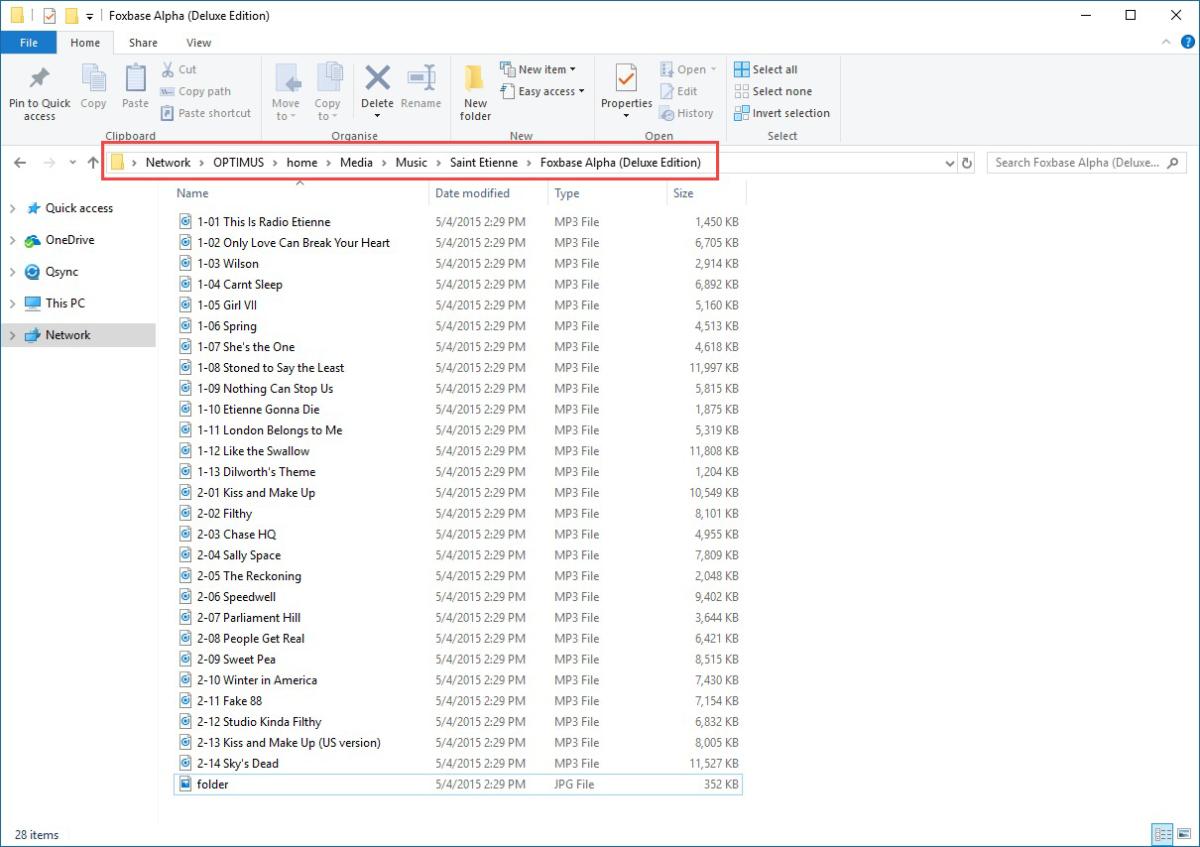Navigate to Saint Etienne breadcrumb
The image size is (1200, 847).
click(x=484, y=163)
